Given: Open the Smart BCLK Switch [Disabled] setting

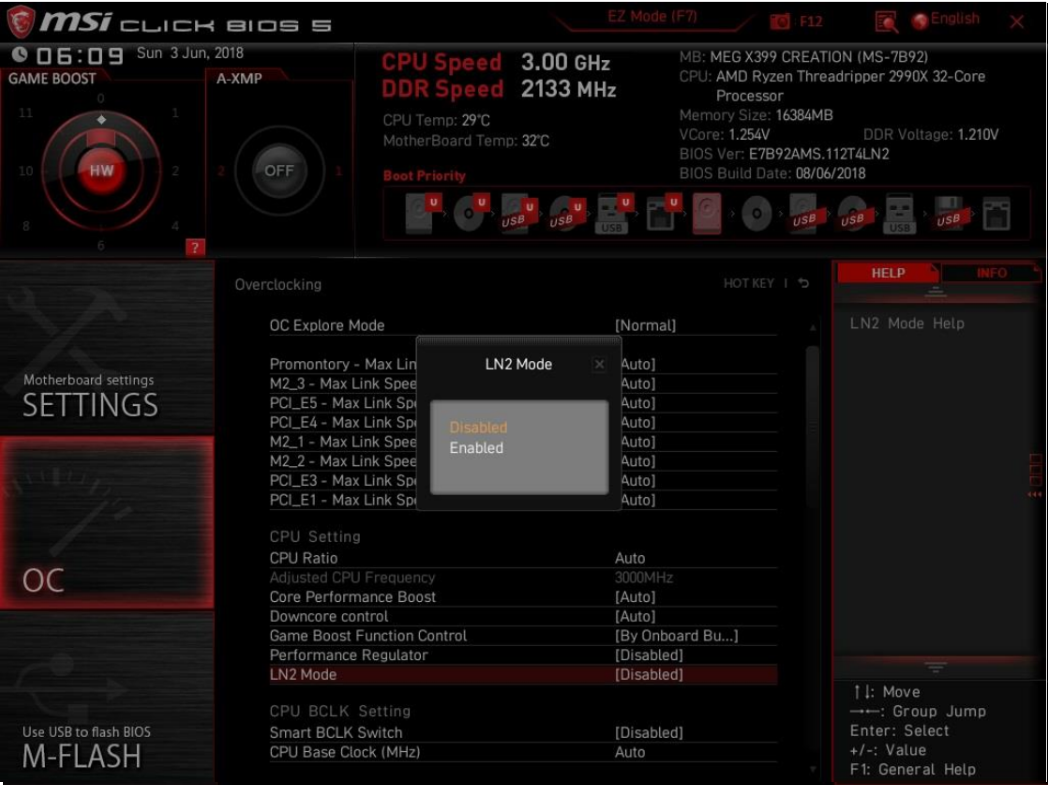Looking at the screenshot, I should point(523,732).
